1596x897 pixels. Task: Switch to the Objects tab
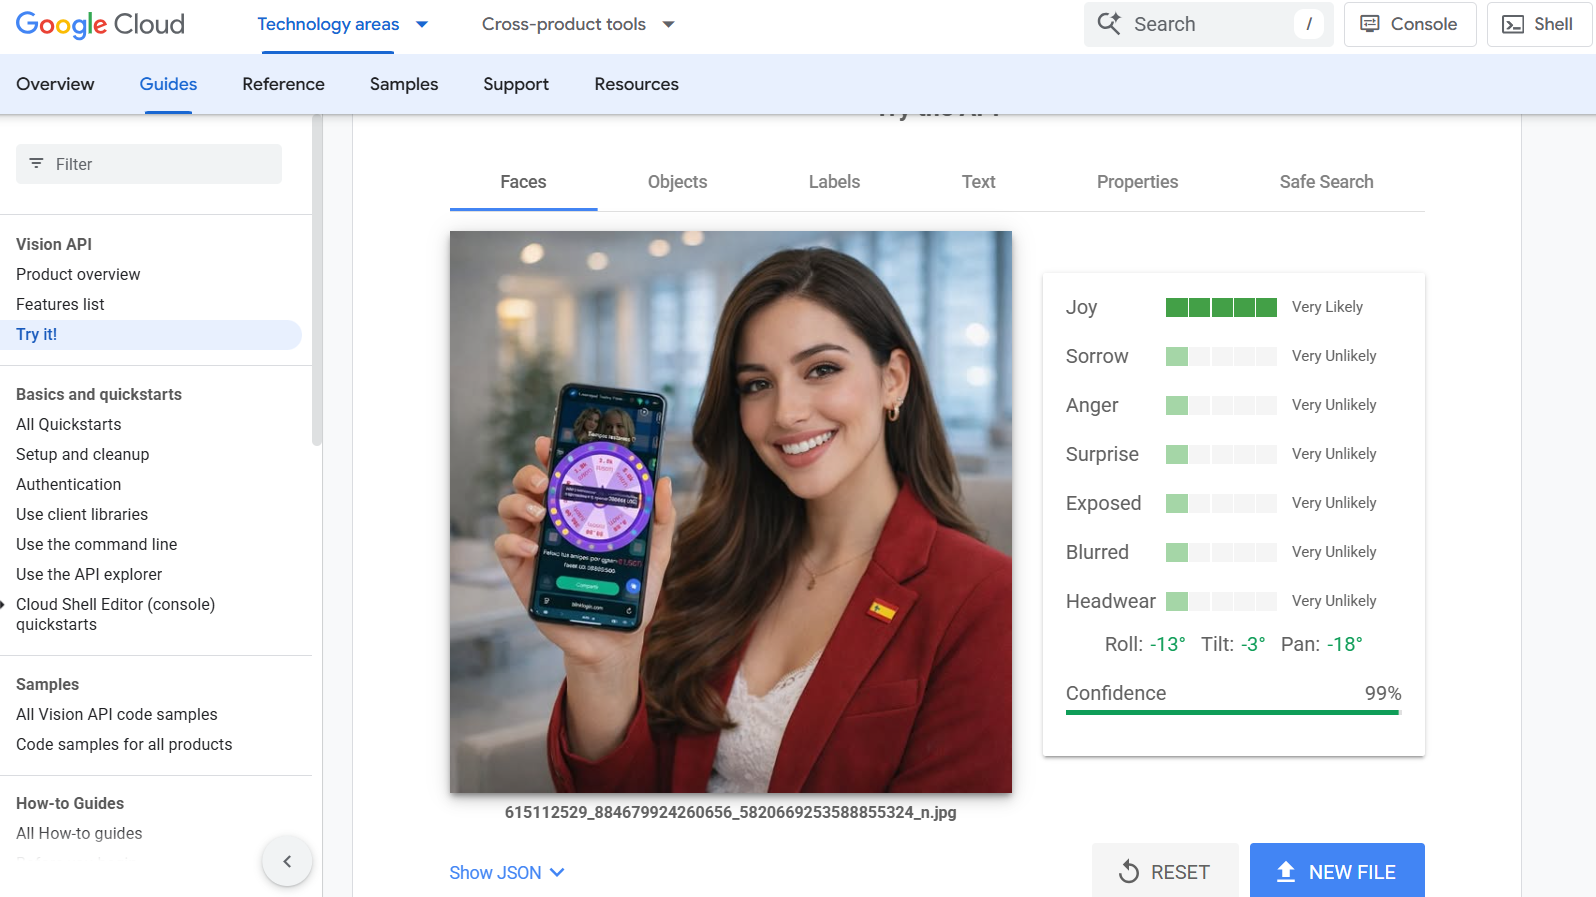point(677,182)
